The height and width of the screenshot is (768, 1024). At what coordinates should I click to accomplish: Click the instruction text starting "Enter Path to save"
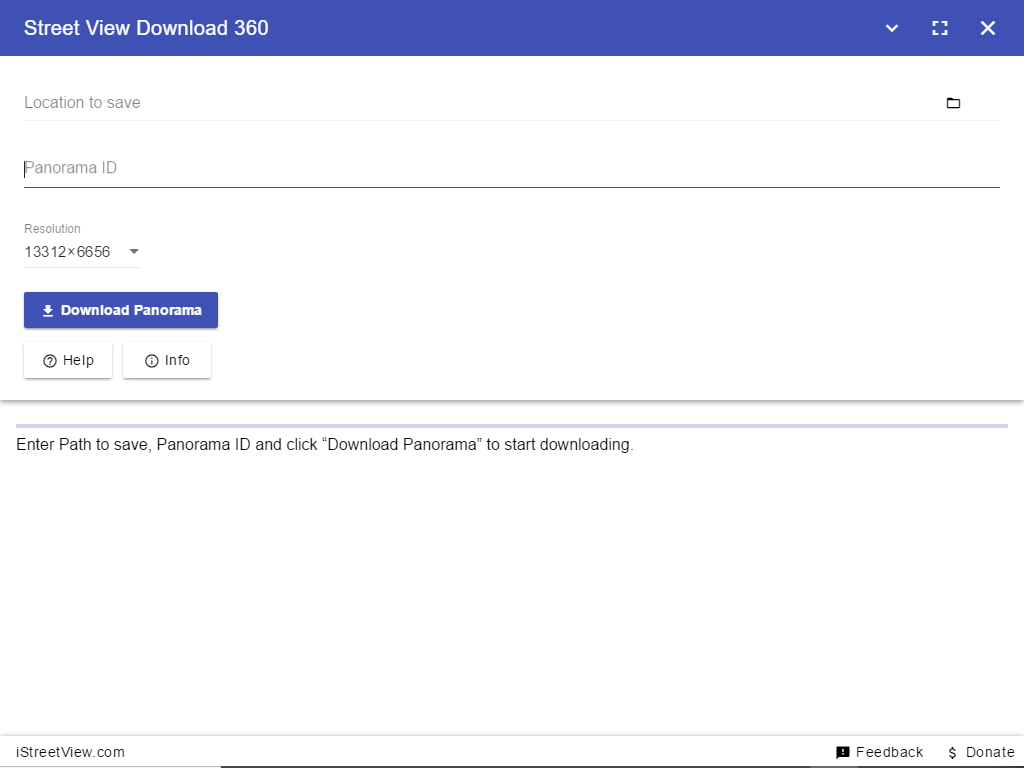click(325, 445)
